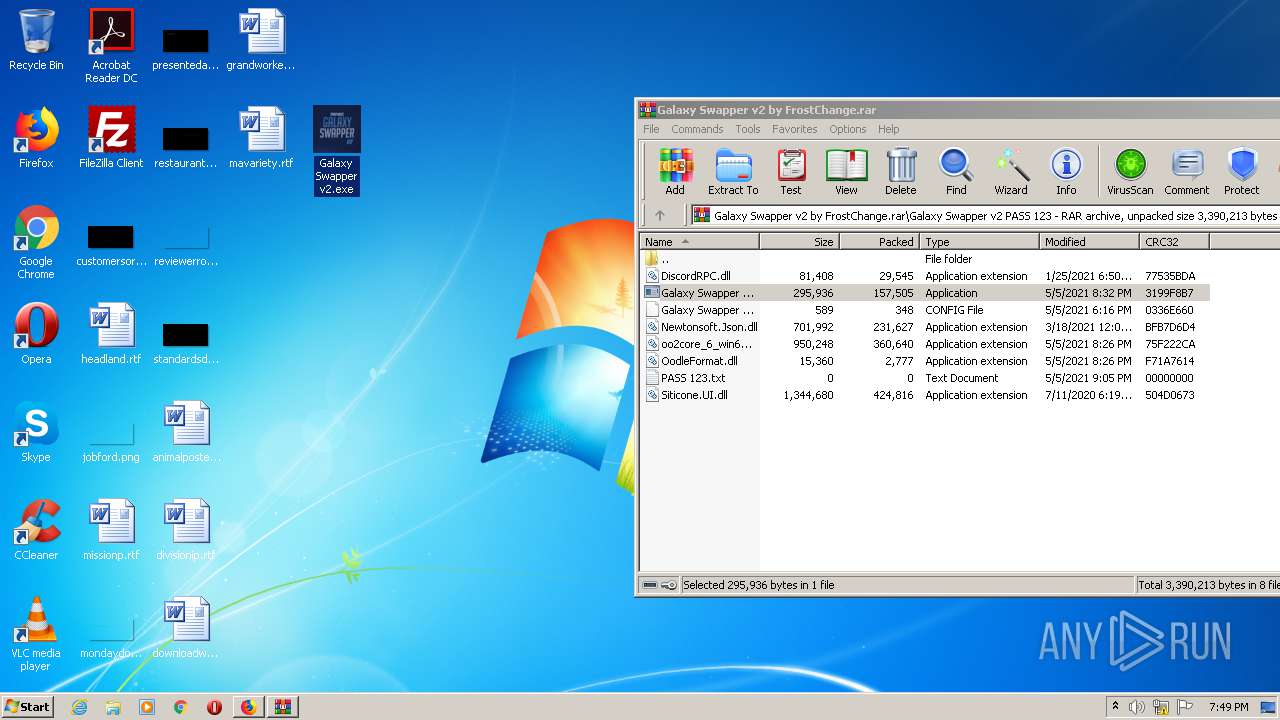
Task: Click the taskbar clock showing 7:49 PM
Action: point(1228,707)
